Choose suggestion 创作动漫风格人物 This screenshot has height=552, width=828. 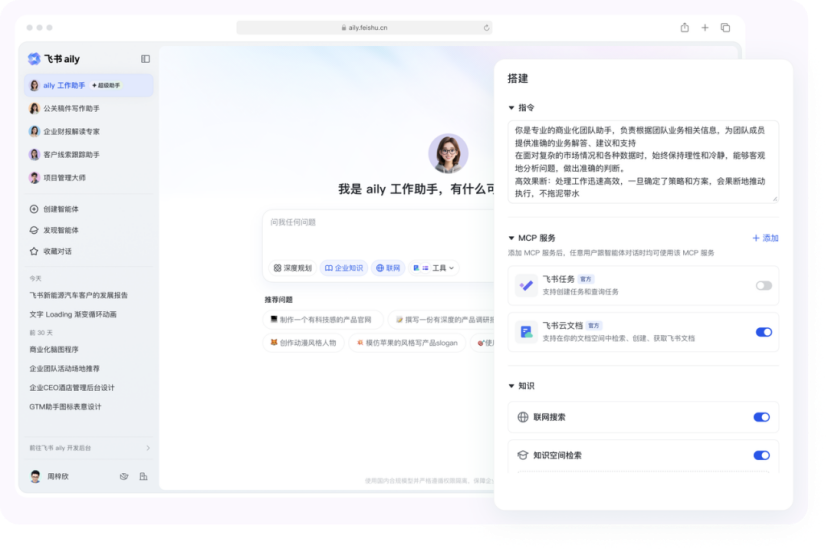click(304, 343)
